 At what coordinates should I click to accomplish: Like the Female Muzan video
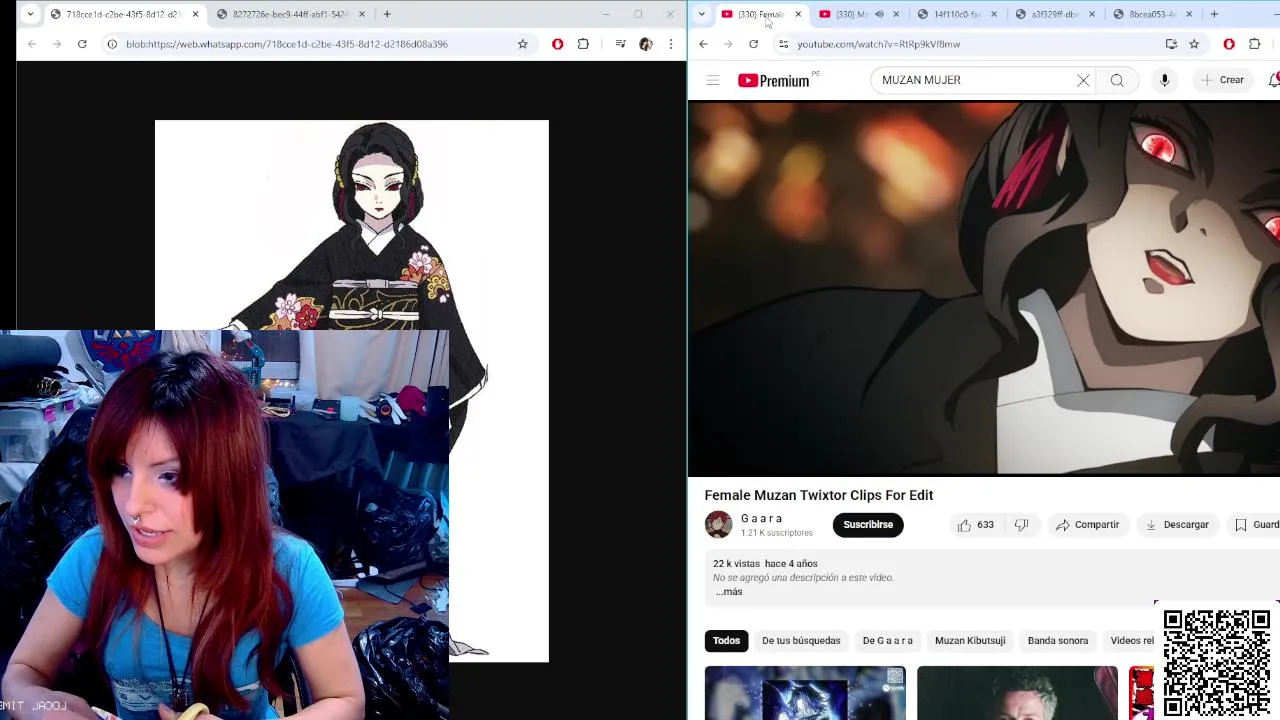click(x=976, y=525)
